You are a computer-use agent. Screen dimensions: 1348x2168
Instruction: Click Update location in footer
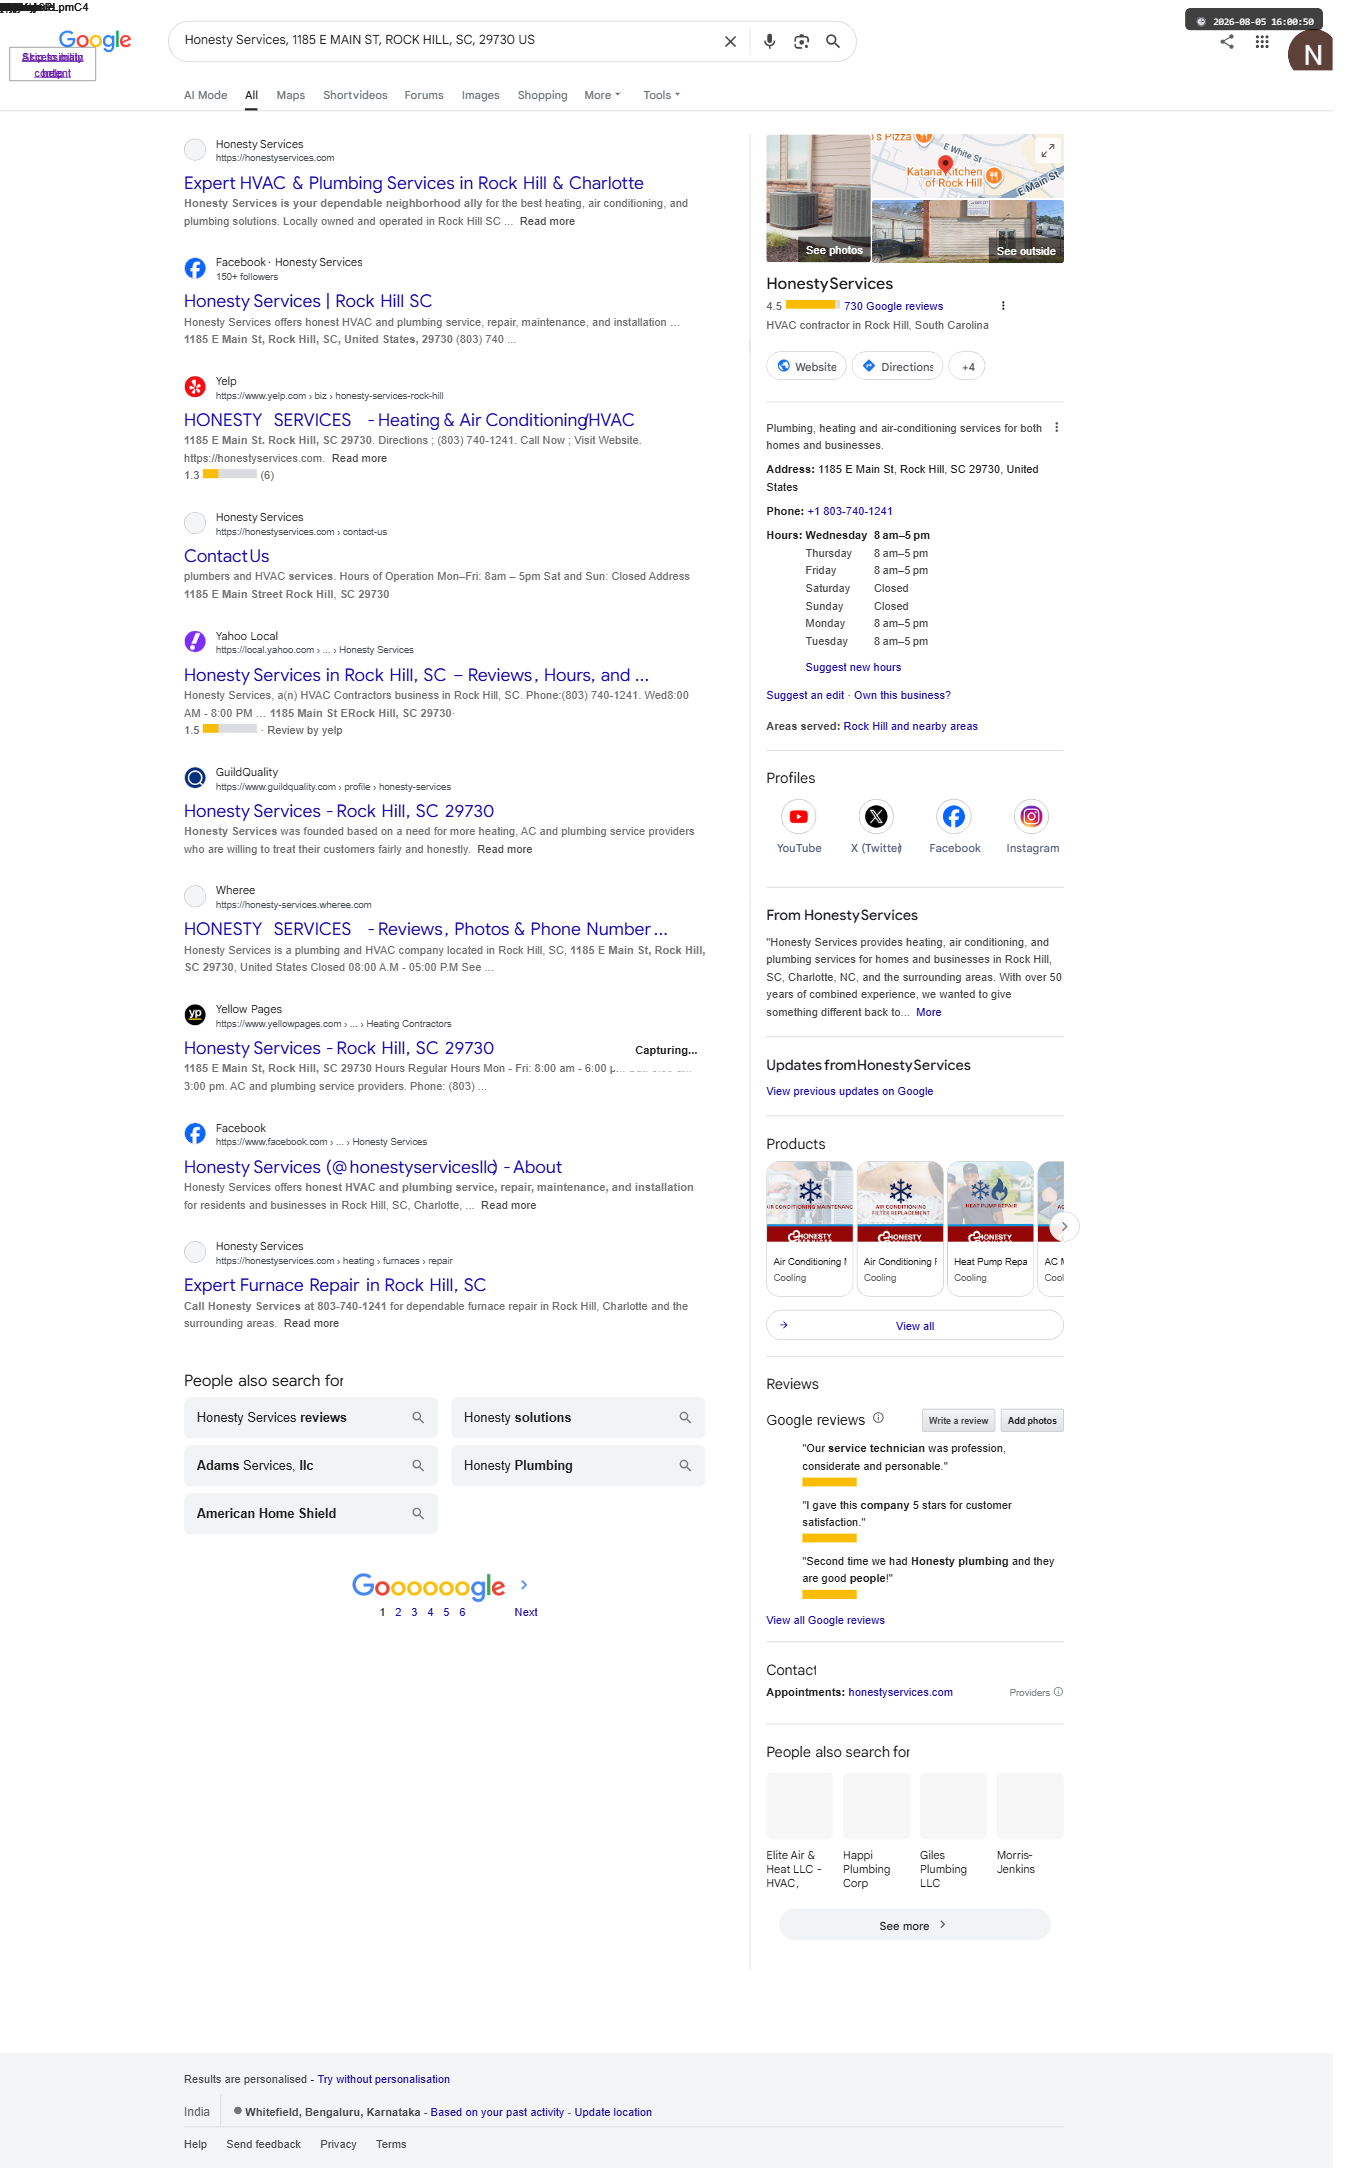(613, 2113)
